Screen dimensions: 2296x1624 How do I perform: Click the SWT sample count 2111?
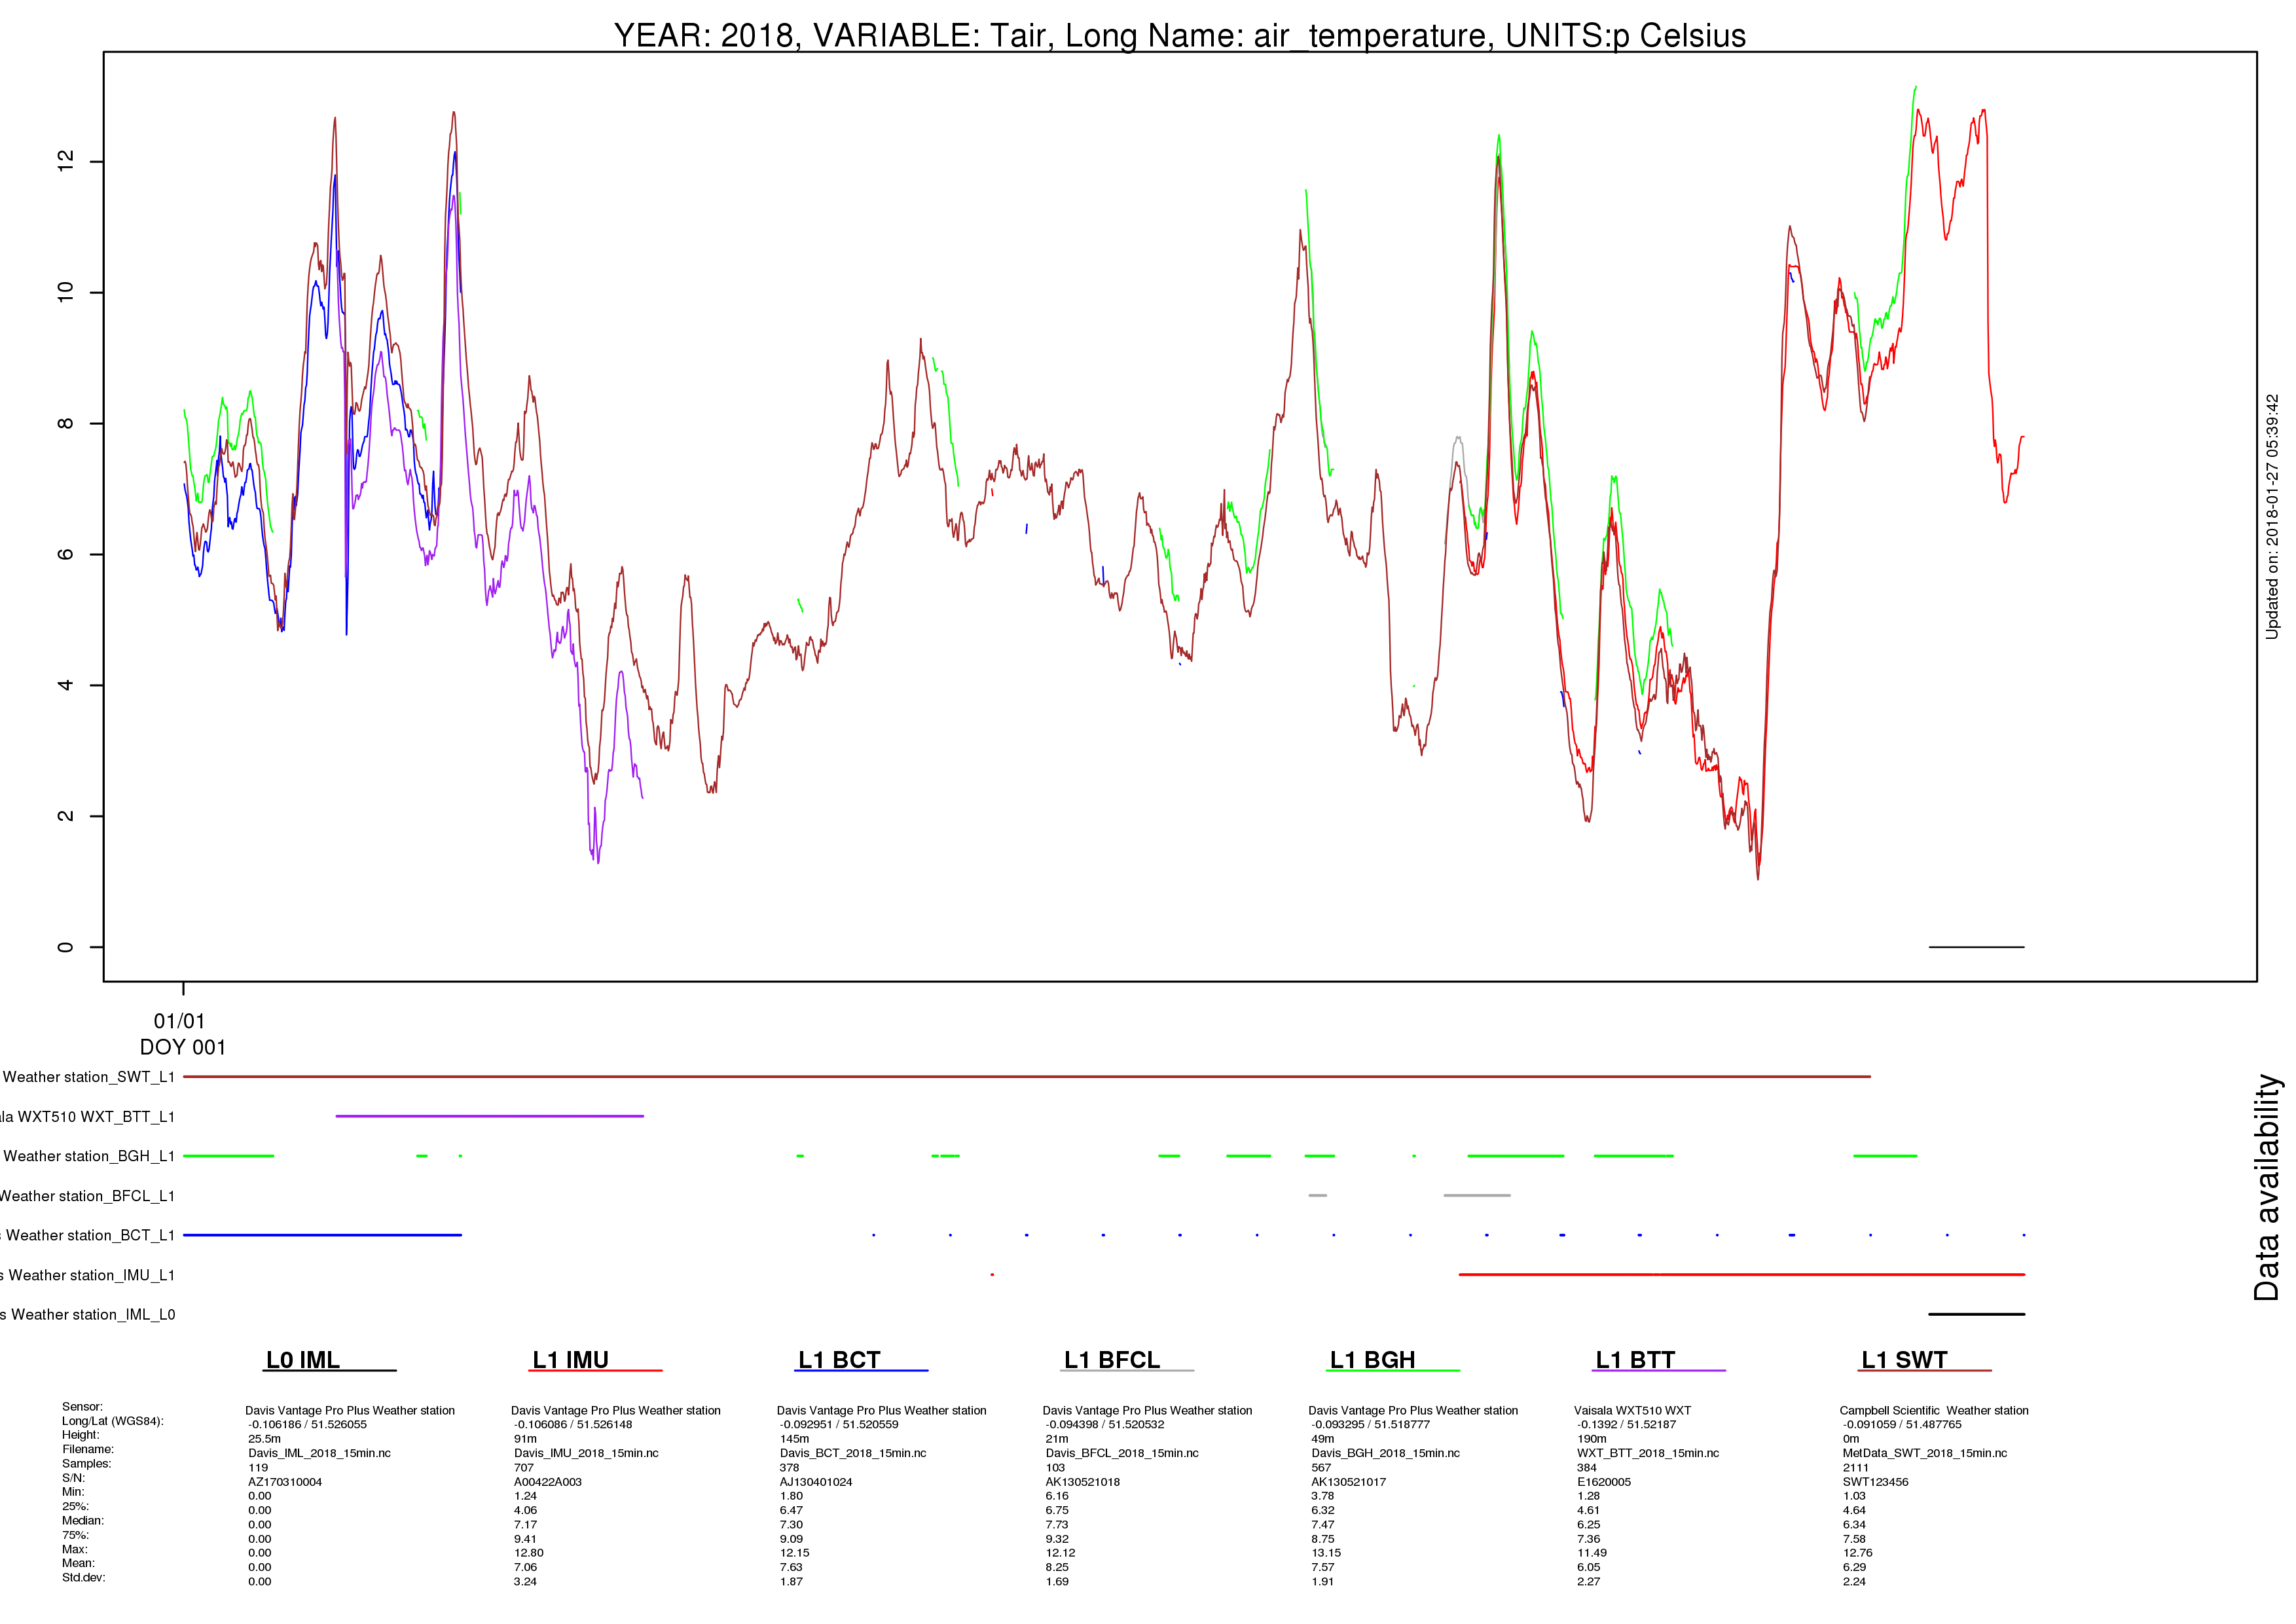coord(1856,1468)
